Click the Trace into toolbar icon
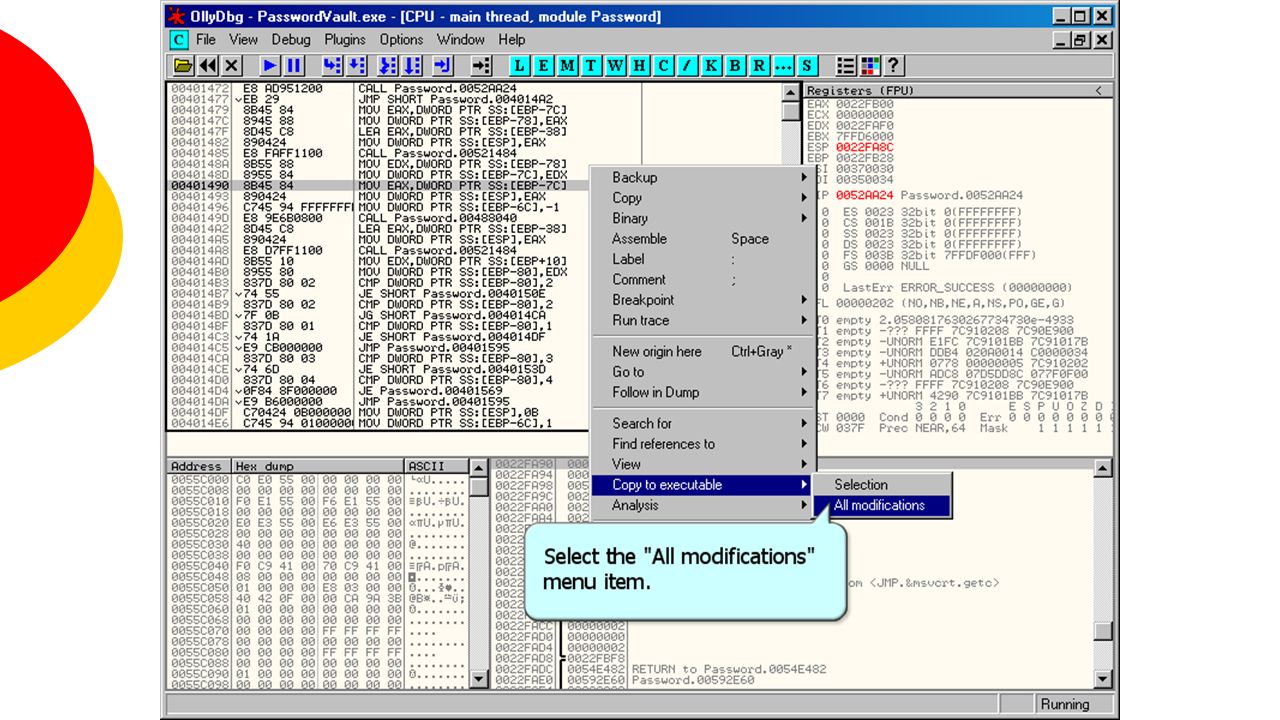 389,66
